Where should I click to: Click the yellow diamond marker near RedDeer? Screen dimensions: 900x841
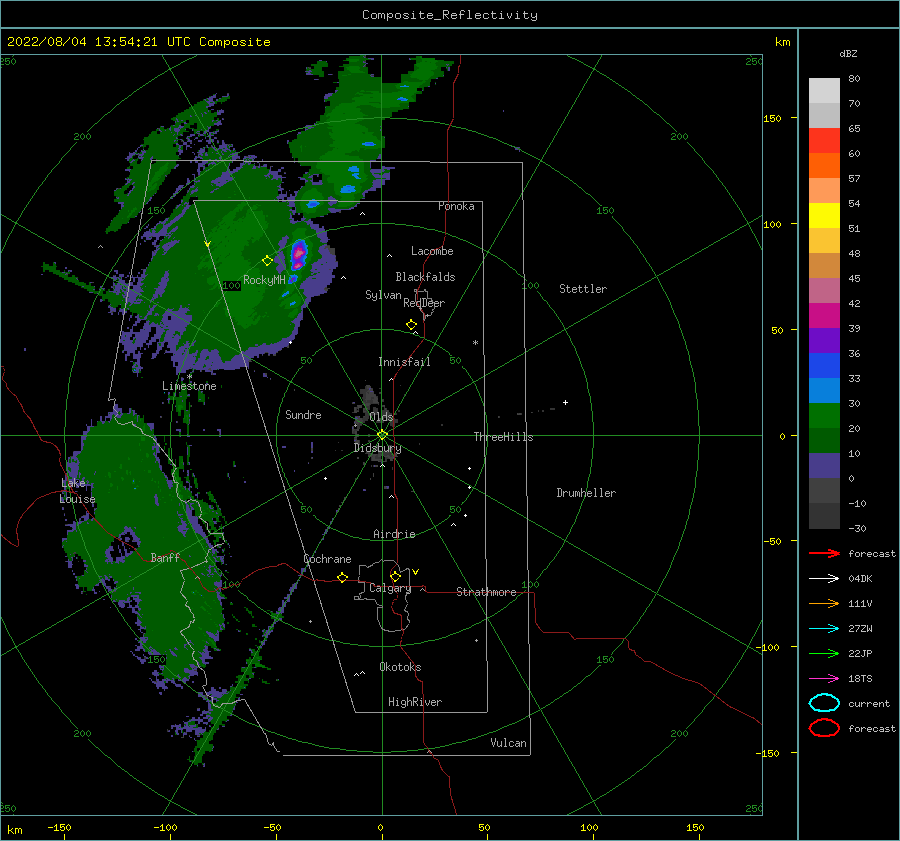(412, 325)
